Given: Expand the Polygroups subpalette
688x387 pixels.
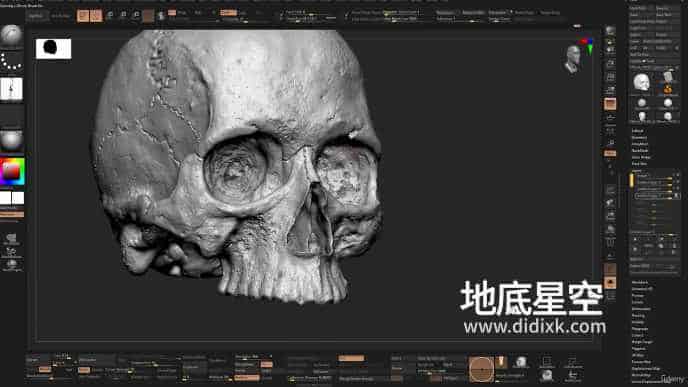Looking at the screenshot, I should click(640, 329).
